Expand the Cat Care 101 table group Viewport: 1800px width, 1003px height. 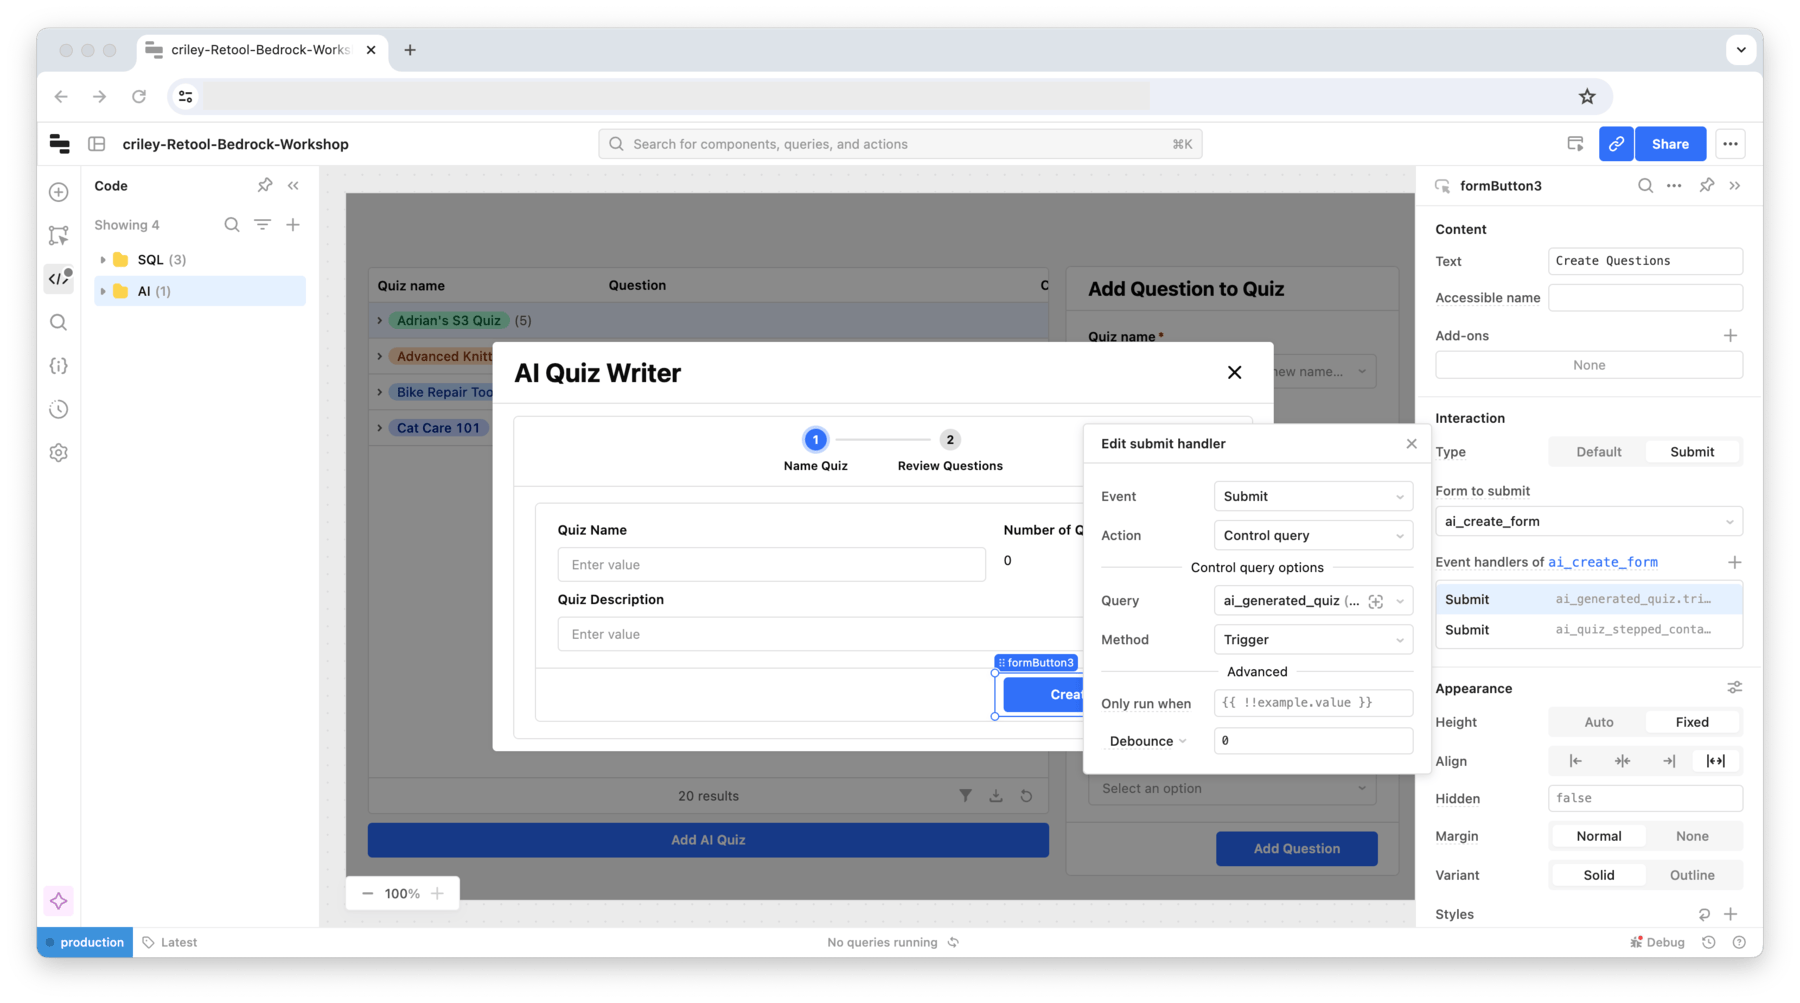[x=380, y=428]
